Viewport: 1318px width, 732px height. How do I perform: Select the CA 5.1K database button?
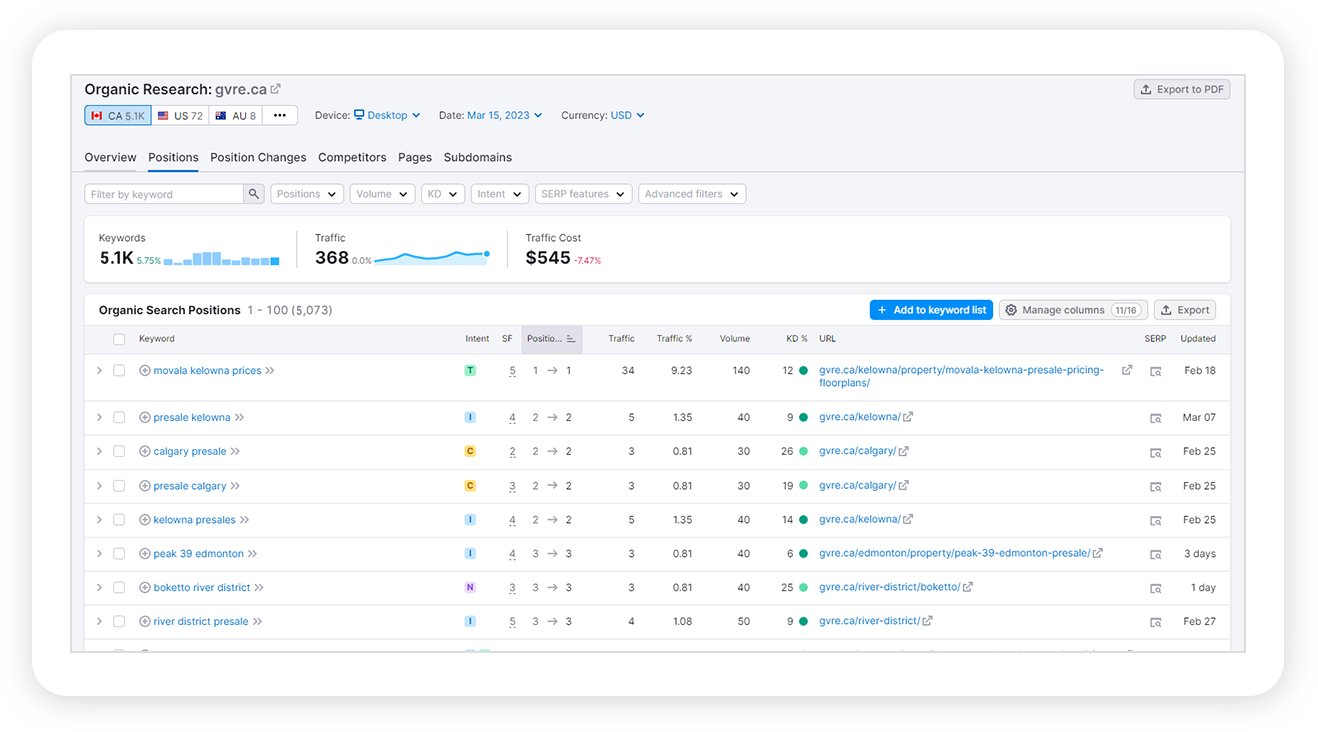tap(118, 115)
